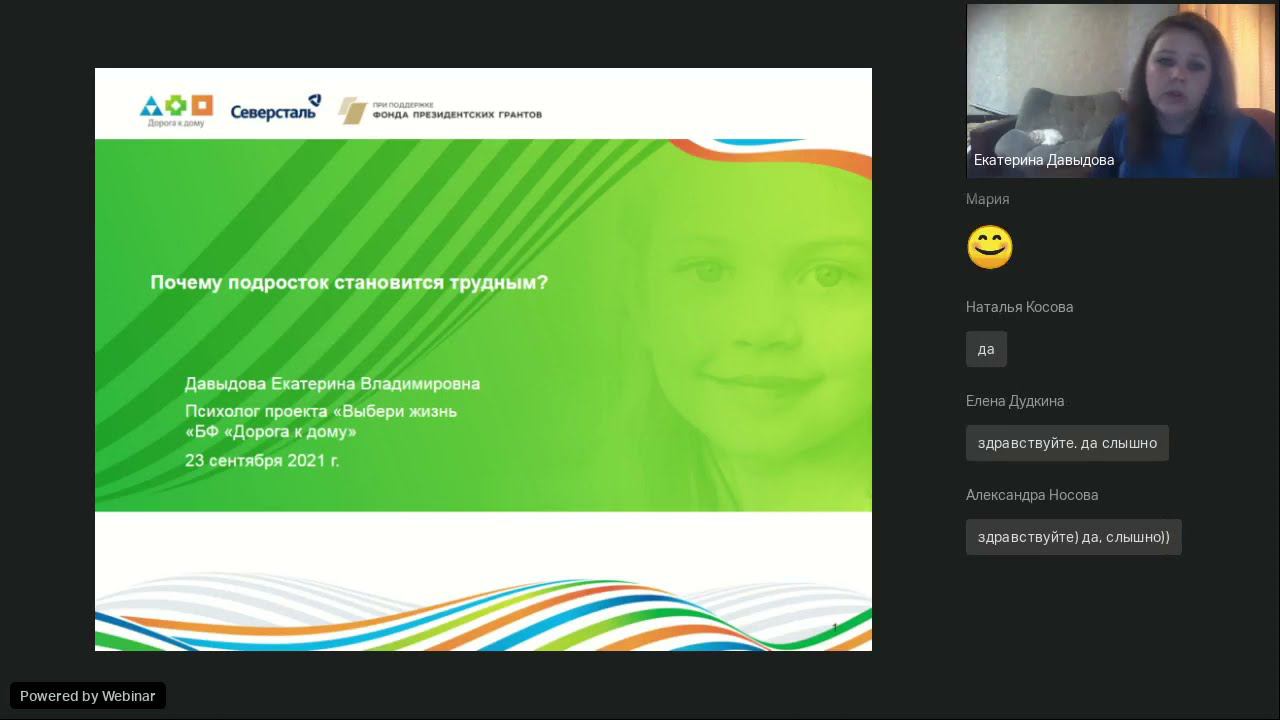Click the smiling emoji from Мария
Screen dimensions: 1280x720
tap(990, 247)
